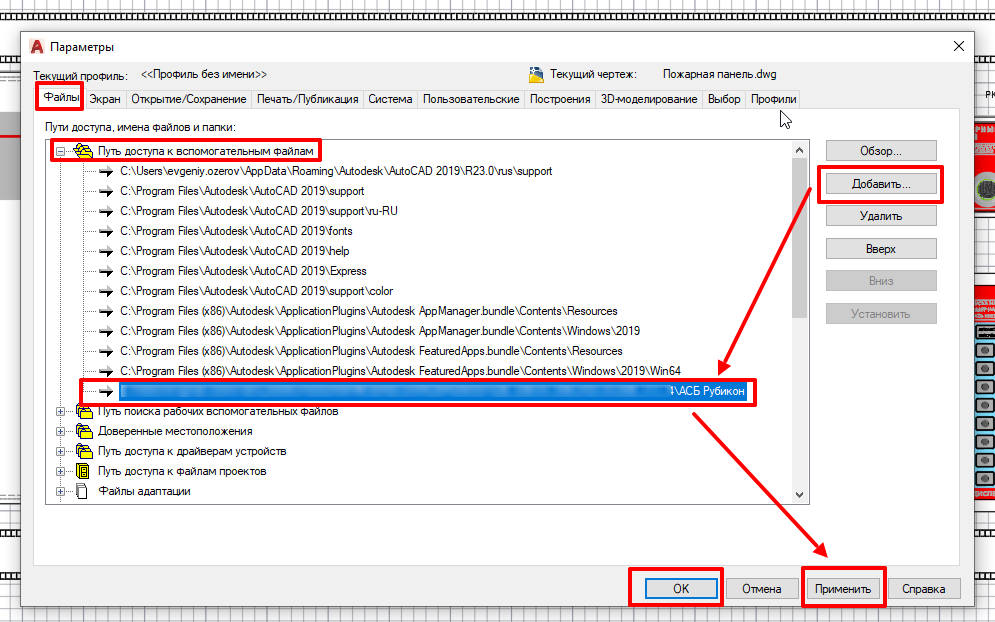The height and width of the screenshot is (622, 995).
Task: Open the Профили tab
Action: point(774,99)
